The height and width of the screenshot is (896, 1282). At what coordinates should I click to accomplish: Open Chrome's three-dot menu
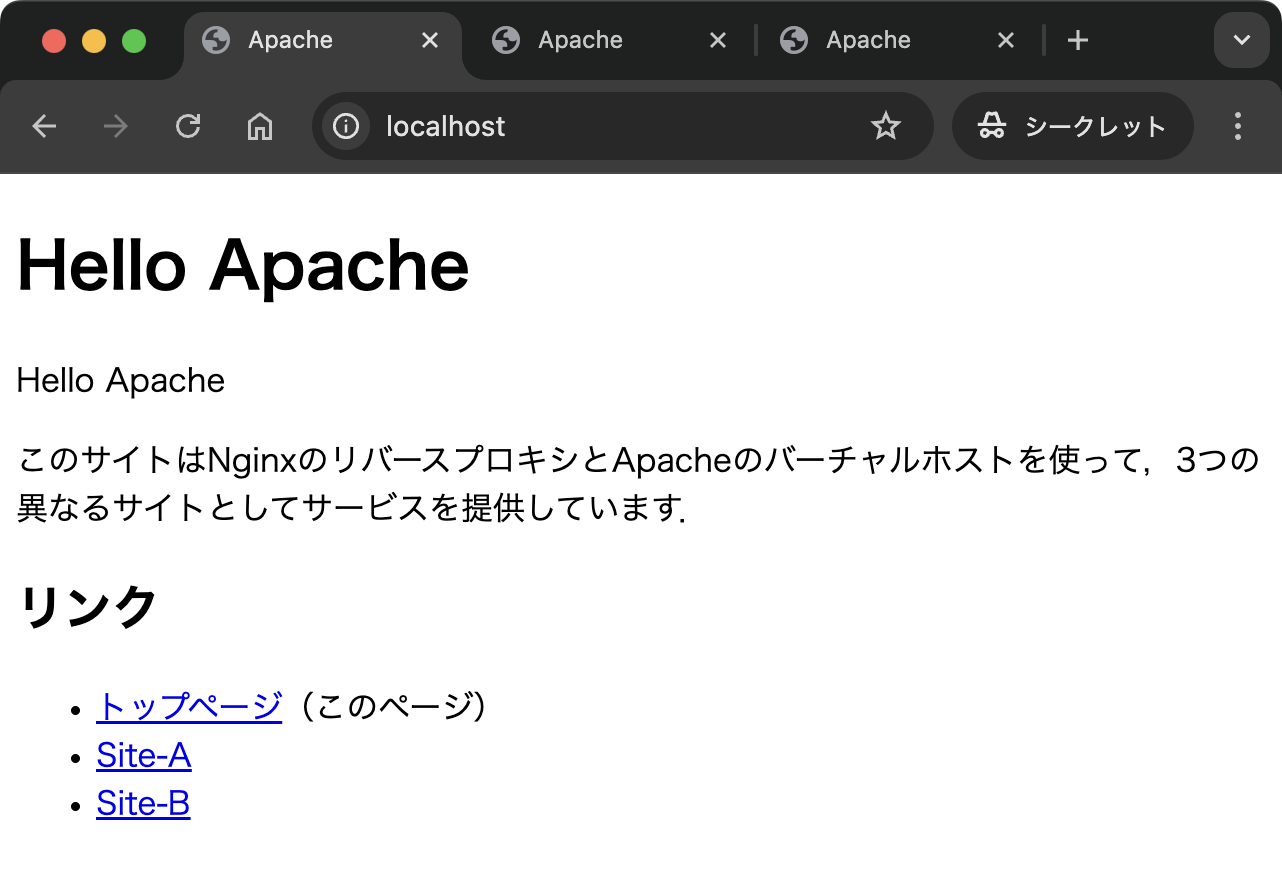tap(1238, 126)
